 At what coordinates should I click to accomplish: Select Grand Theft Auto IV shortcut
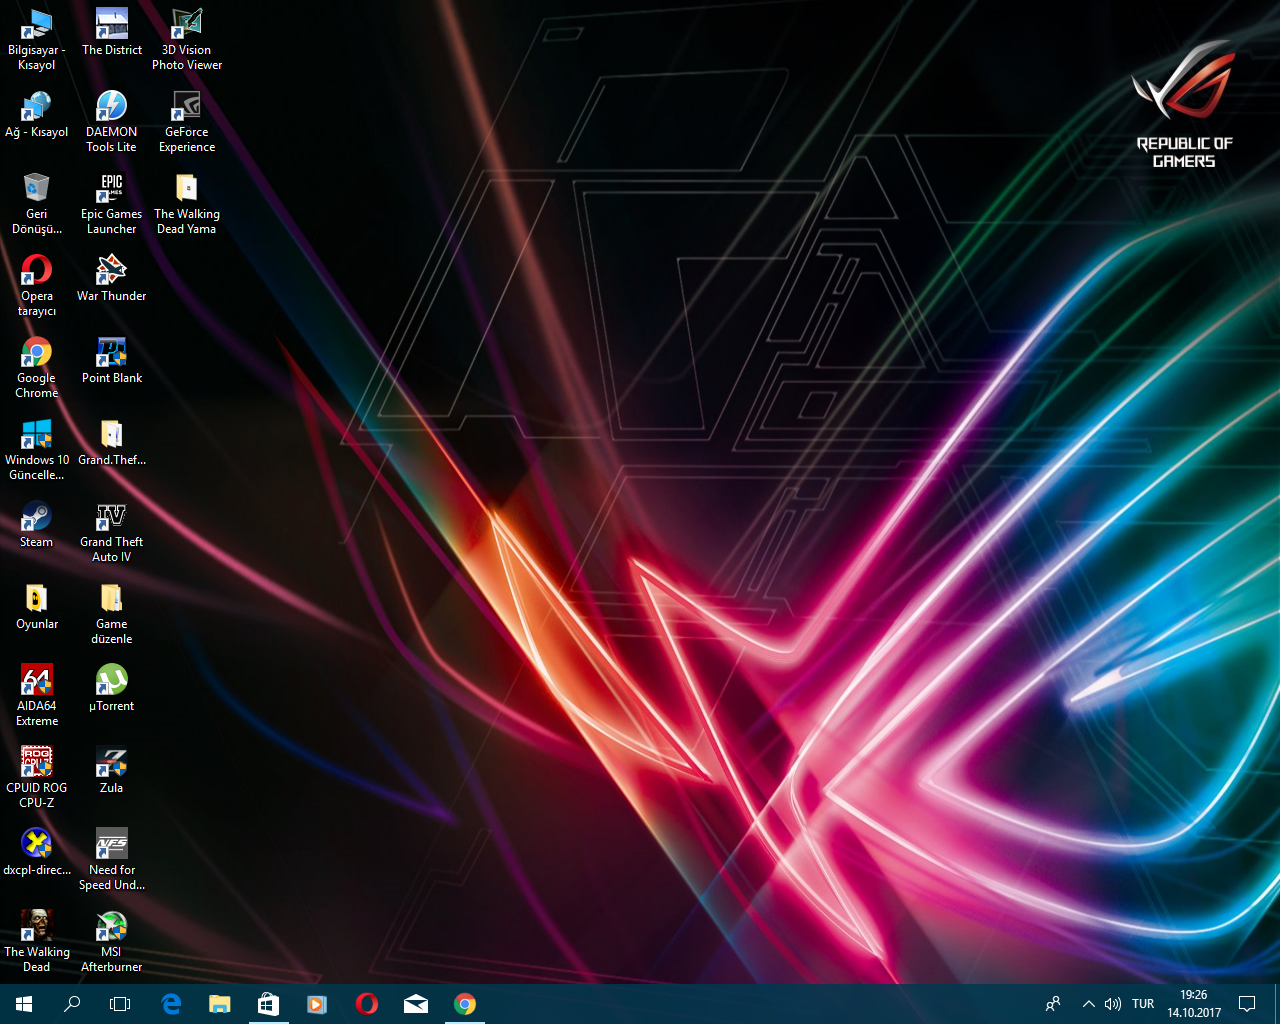tap(112, 532)
